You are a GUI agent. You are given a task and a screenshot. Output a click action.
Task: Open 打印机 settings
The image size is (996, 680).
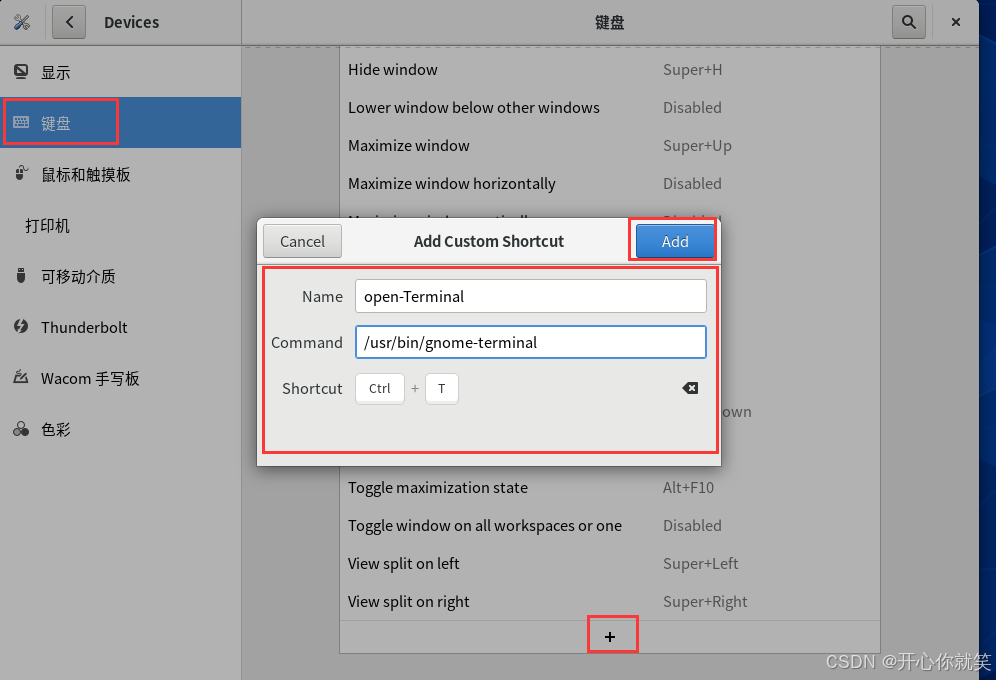[x=121, y=225]
